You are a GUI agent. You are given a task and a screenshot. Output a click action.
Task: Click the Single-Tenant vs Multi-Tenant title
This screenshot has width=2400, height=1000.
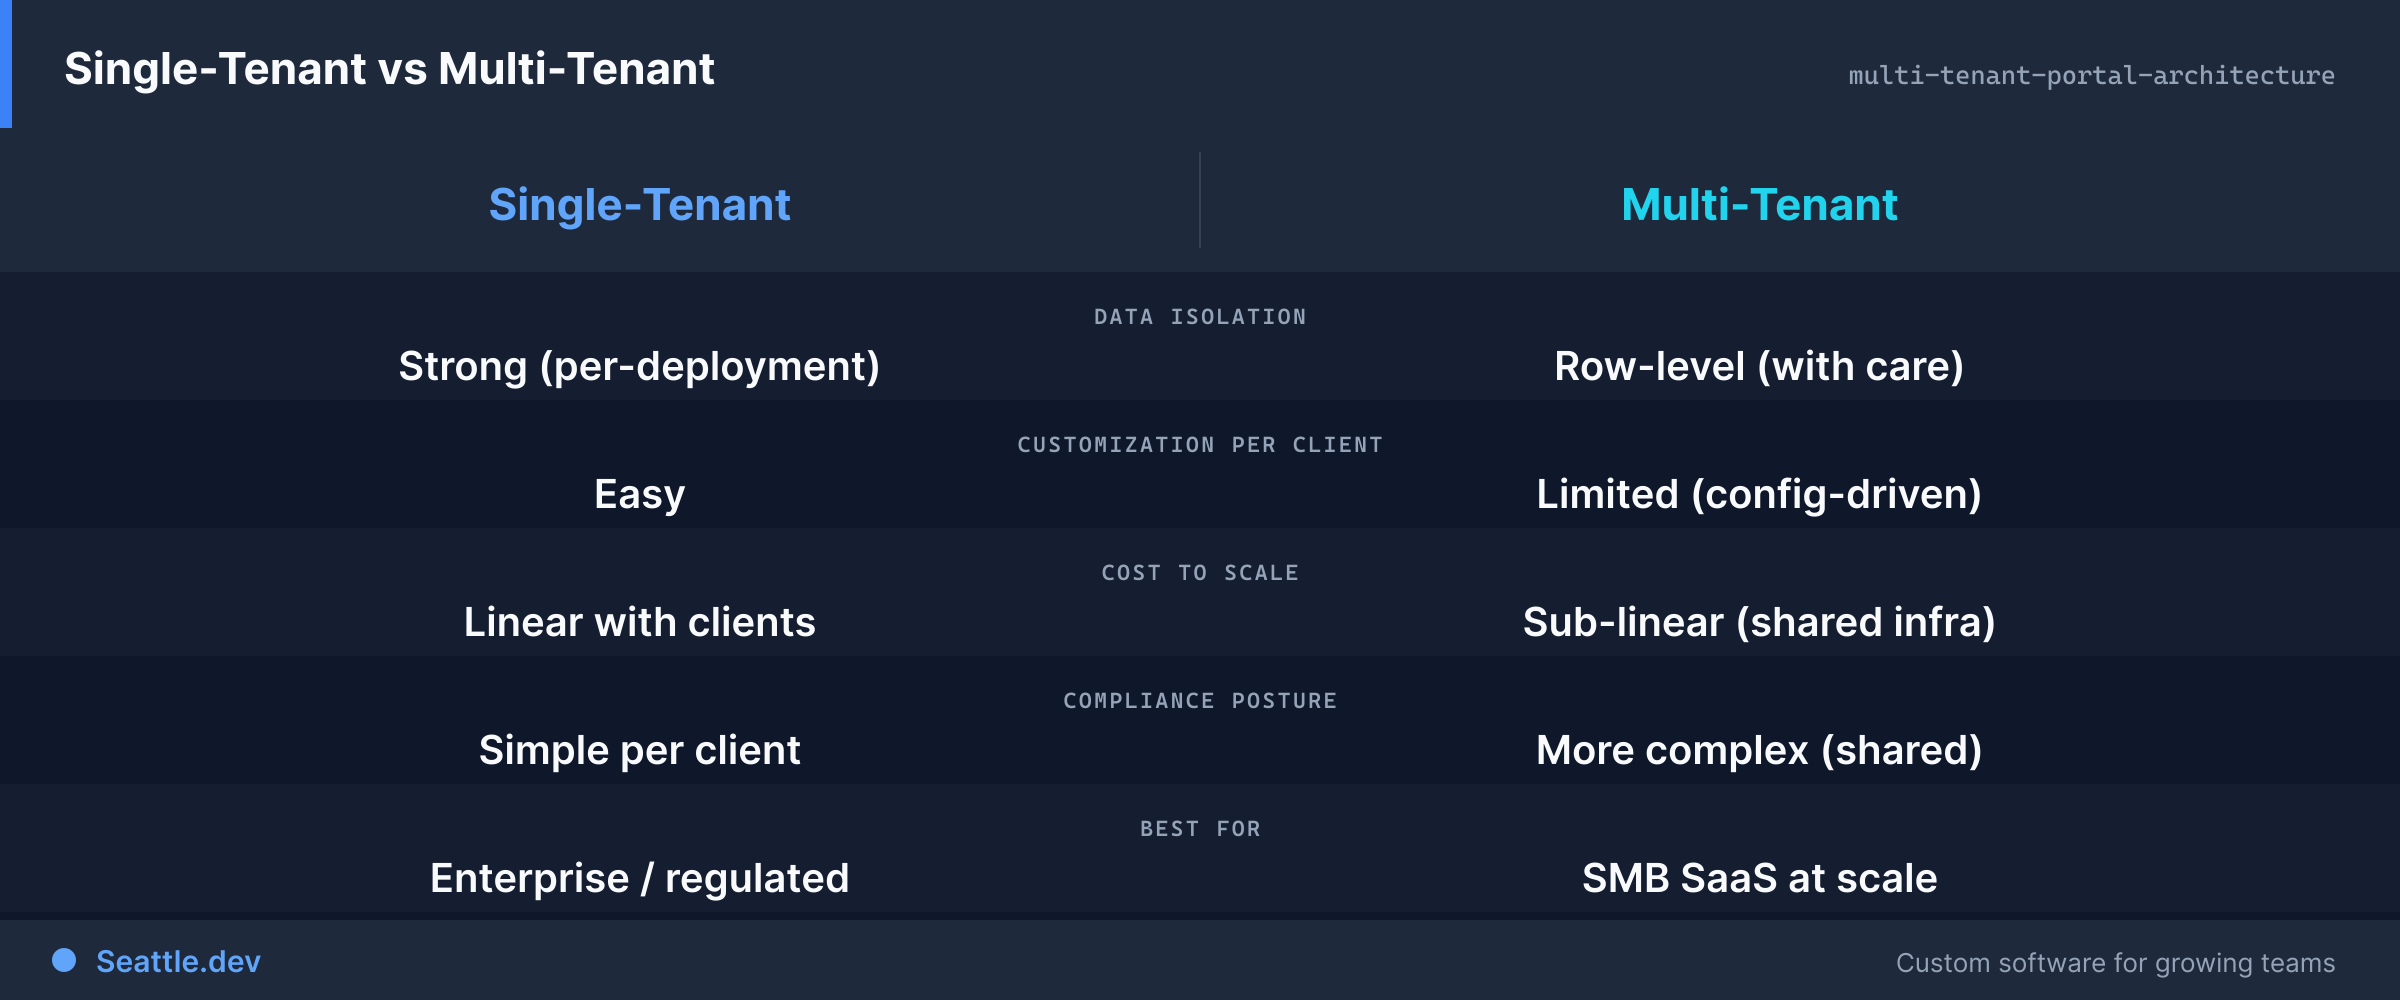pos(389,69)
